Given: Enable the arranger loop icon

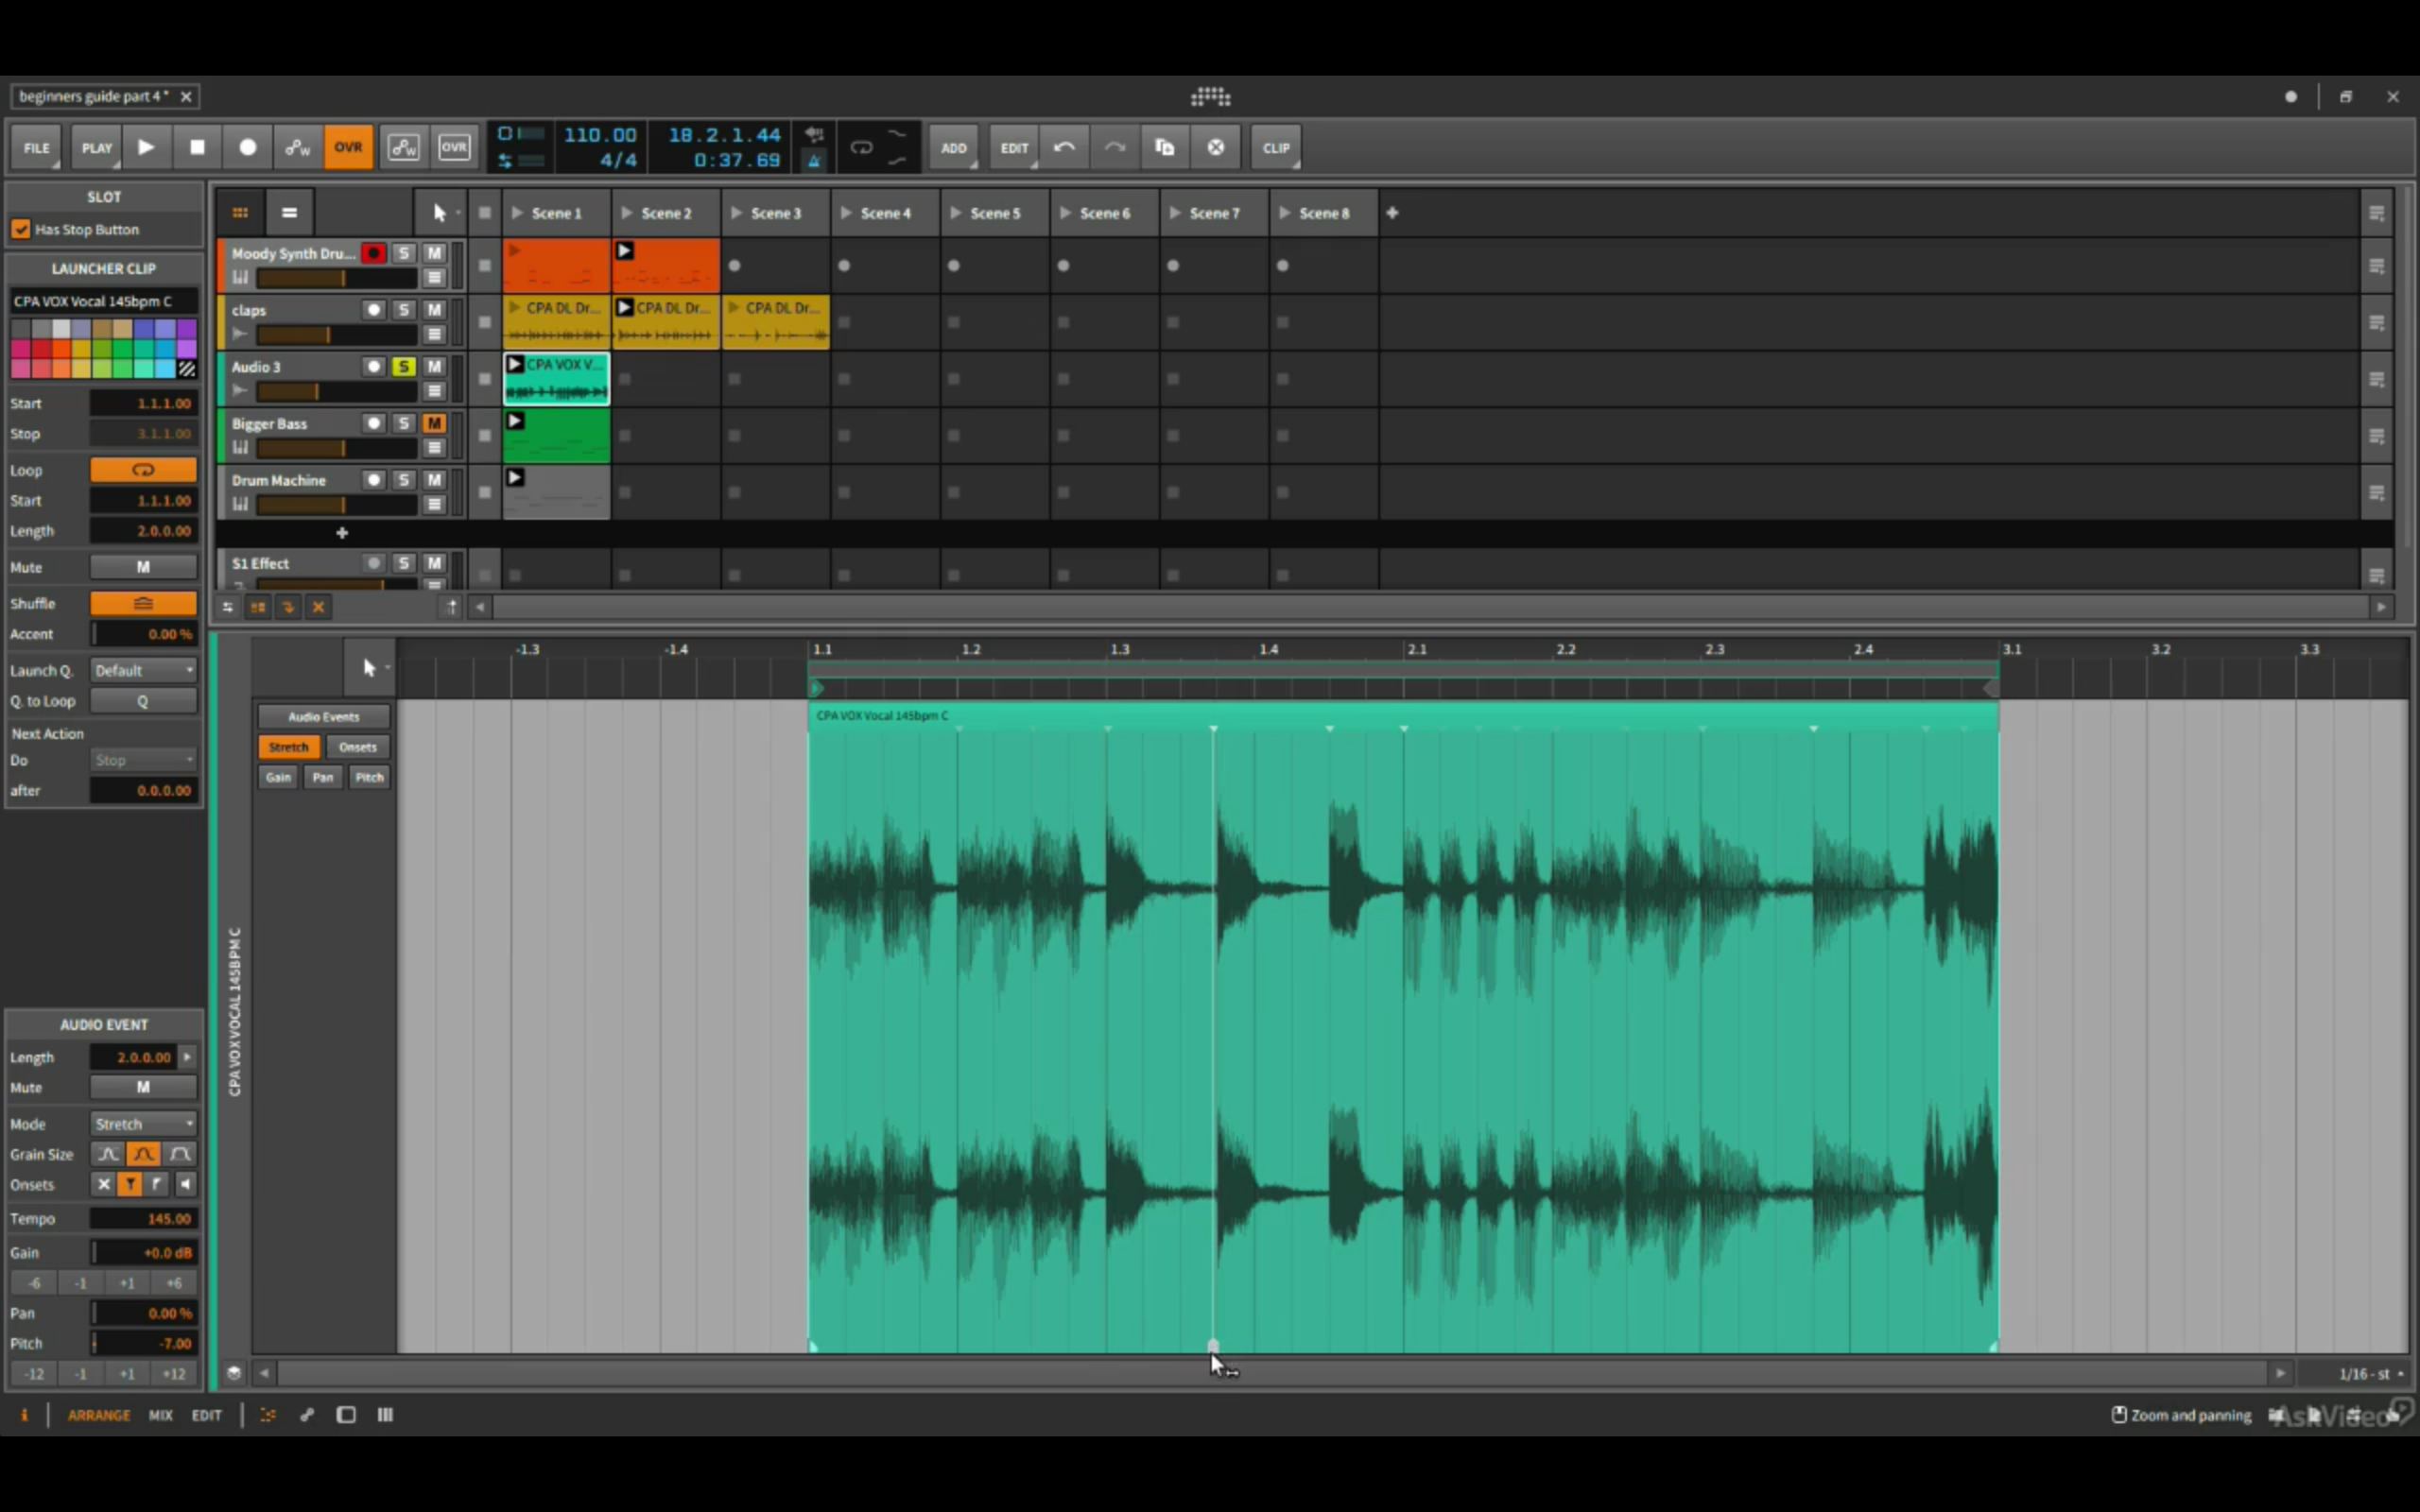Looking at the screenshot, I should tap(862, 147).
